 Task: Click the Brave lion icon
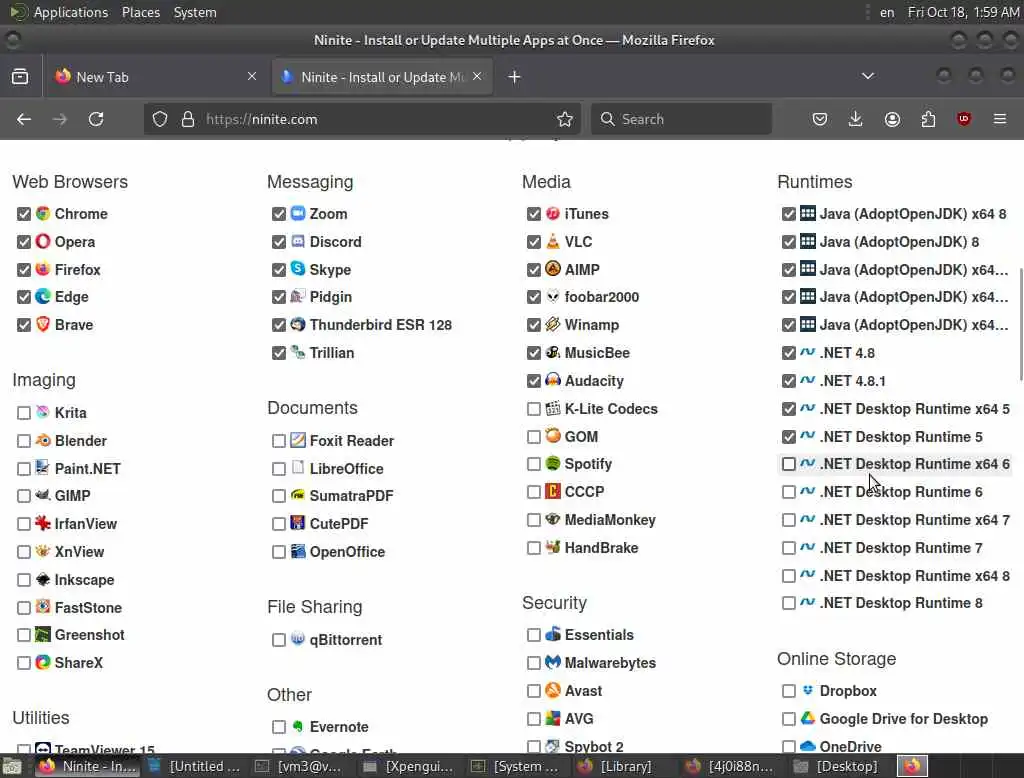click(43, 324)
